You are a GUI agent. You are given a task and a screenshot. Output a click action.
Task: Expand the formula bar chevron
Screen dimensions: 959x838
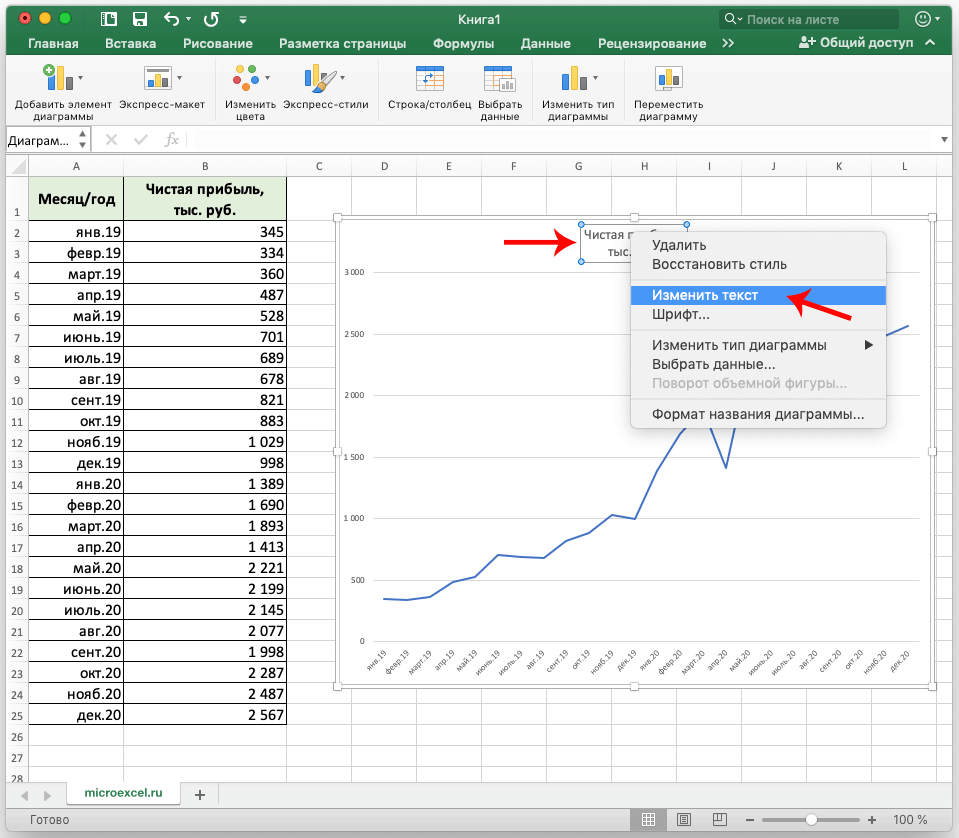(x=944, y=140)
